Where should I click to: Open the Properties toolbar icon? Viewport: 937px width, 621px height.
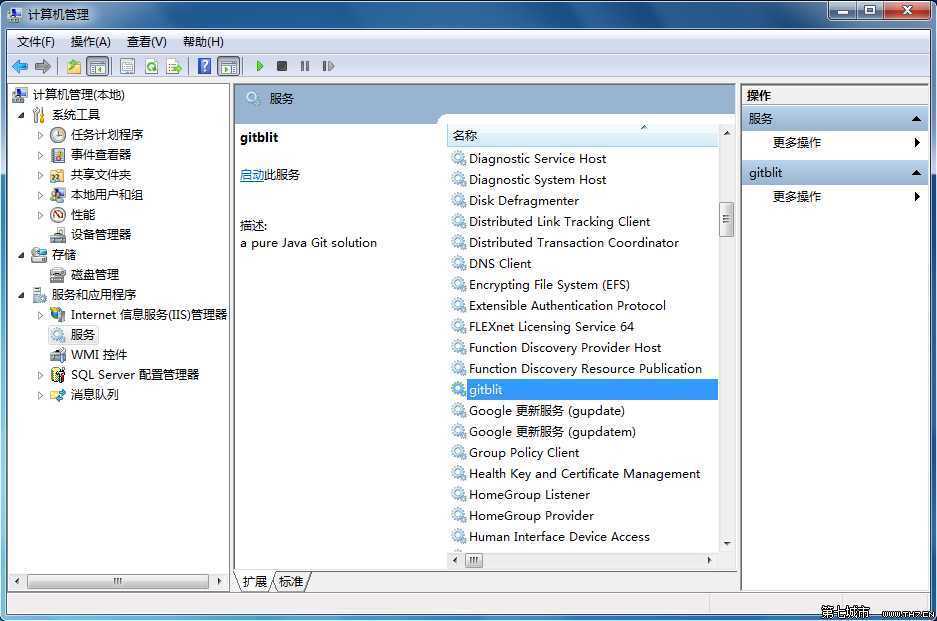127,66
